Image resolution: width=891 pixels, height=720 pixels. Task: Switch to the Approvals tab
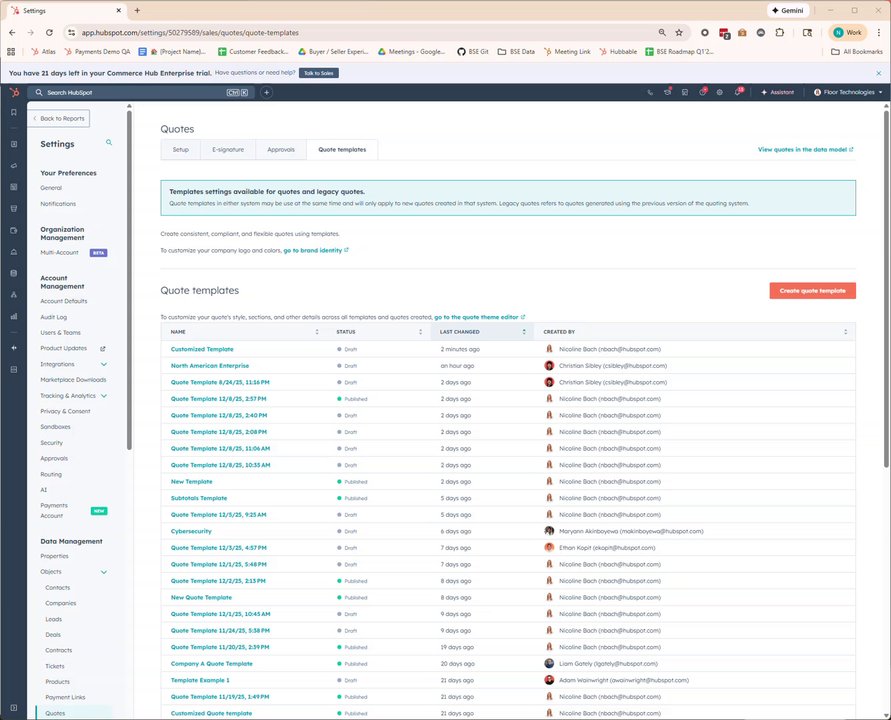pos(281,149)
